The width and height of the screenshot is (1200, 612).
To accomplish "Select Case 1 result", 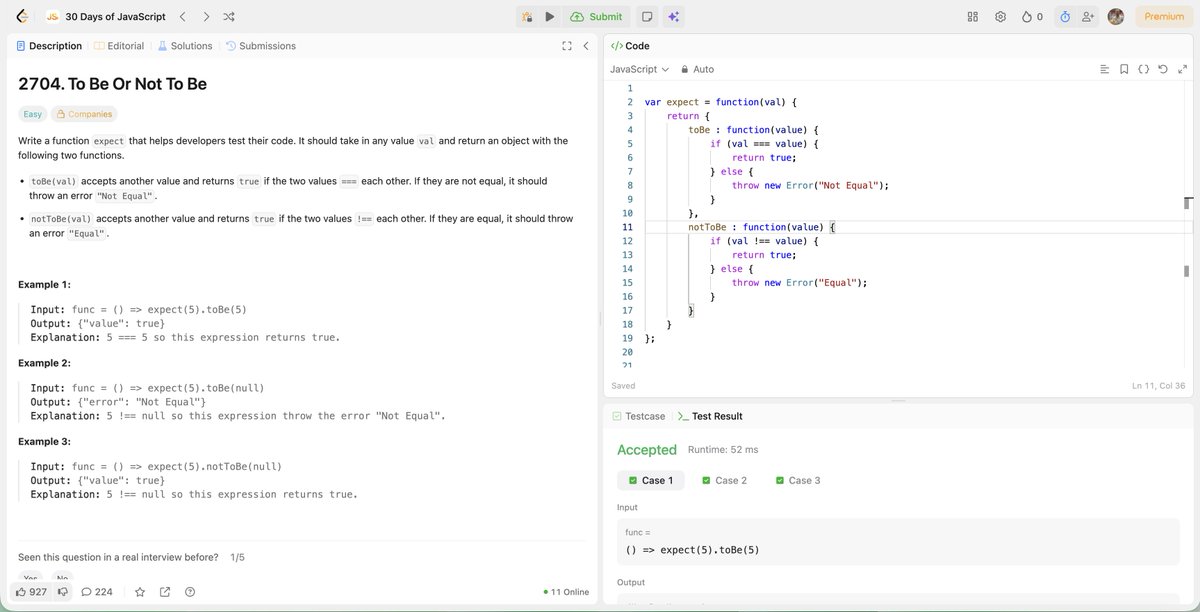I will point(651,480).
